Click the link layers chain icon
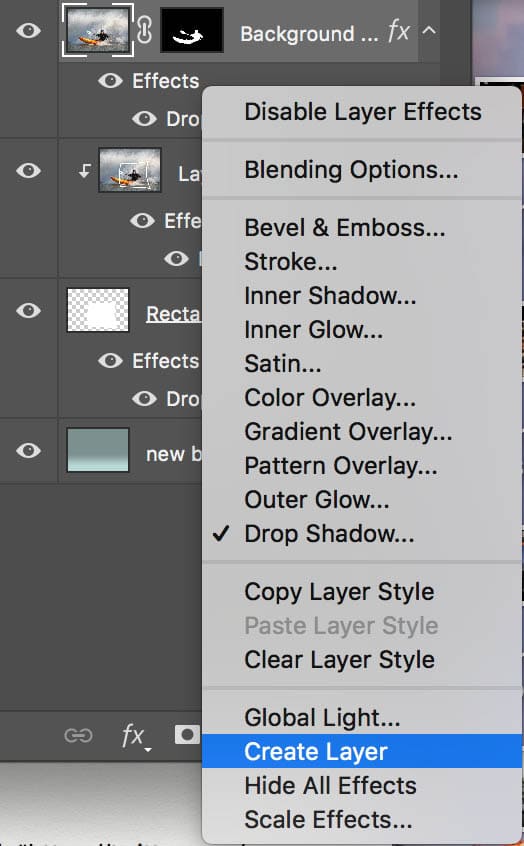 coord(78,735)
